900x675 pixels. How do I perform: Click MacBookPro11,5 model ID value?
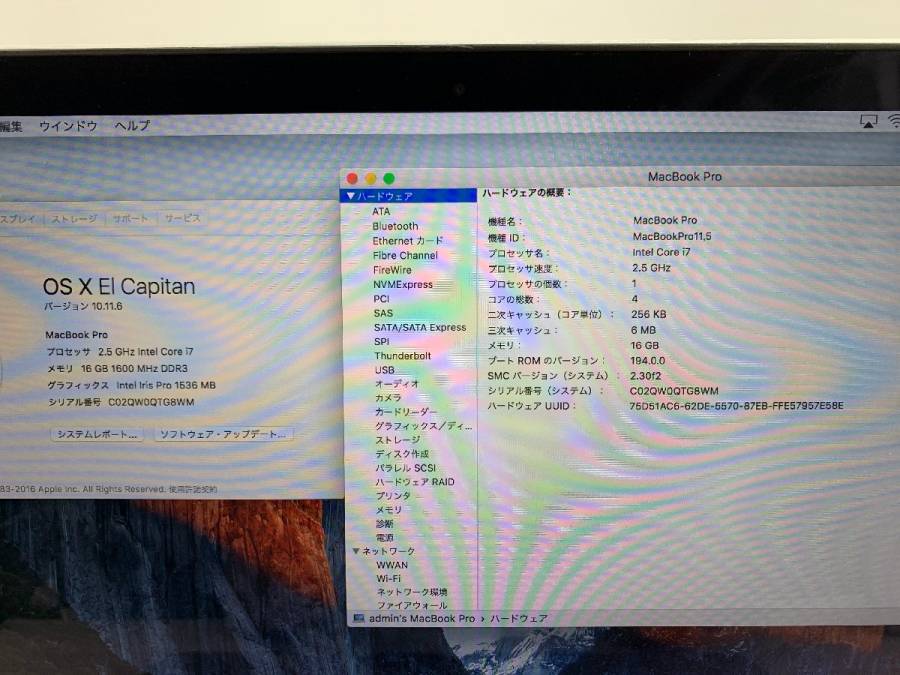pos(672,236)
